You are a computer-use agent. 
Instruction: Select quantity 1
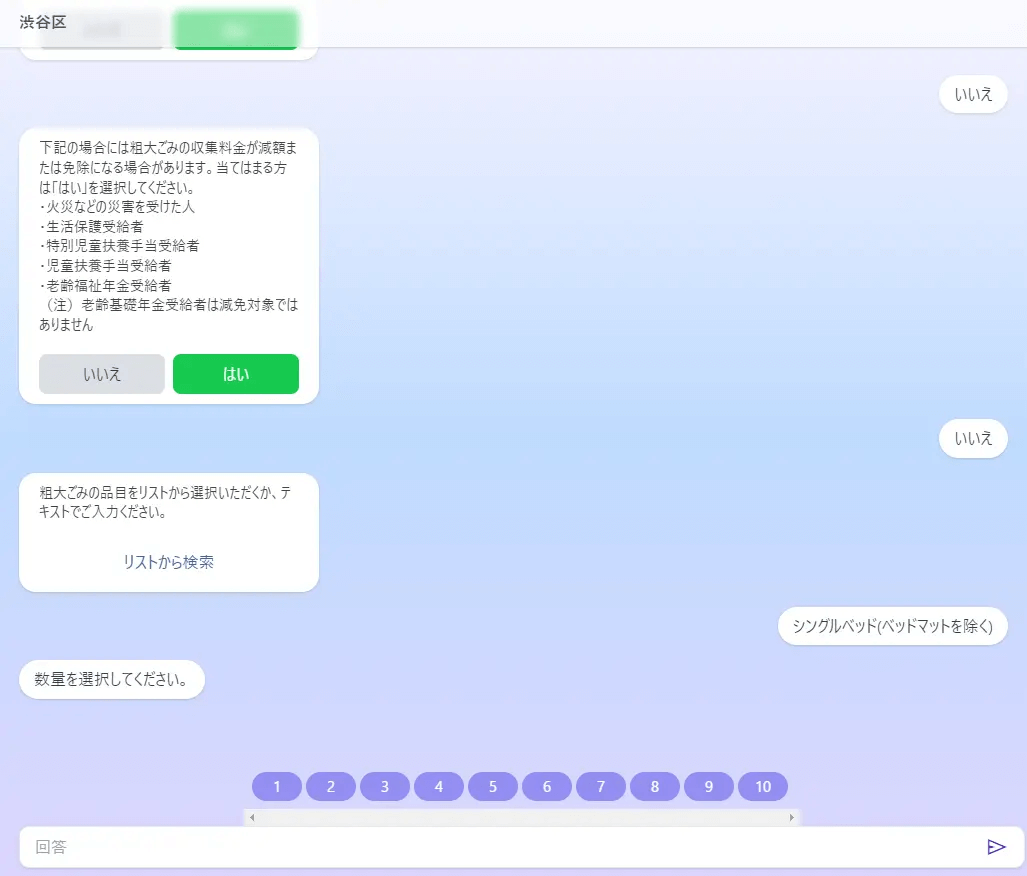[277, 787]
